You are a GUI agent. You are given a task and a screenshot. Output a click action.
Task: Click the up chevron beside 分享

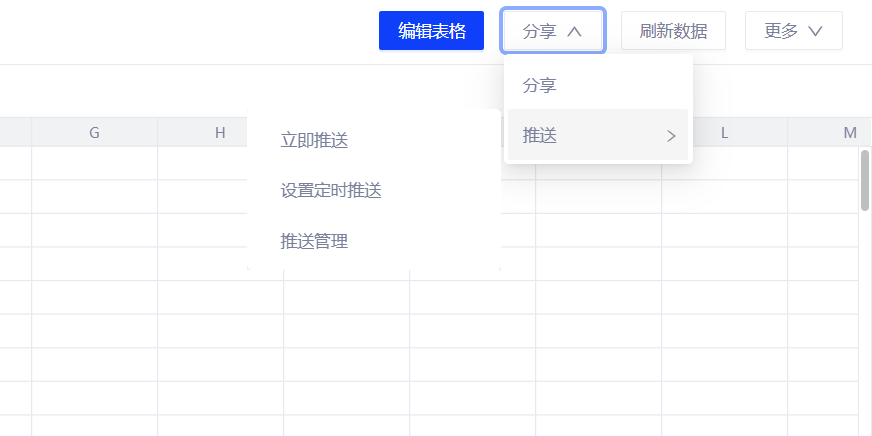[574, 31]
